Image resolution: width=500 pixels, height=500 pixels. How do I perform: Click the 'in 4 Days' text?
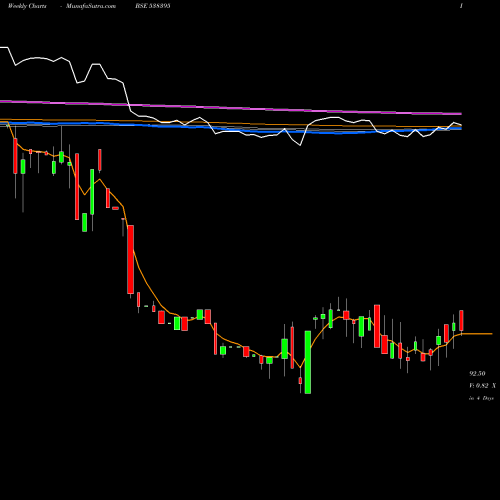[x=481, y=398]
